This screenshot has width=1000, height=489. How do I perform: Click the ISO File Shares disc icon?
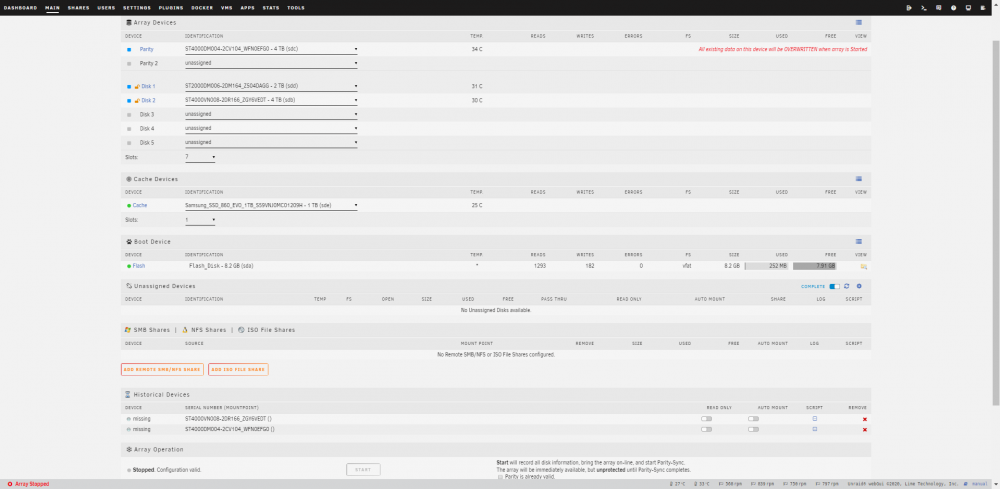(x=241, y=330)
